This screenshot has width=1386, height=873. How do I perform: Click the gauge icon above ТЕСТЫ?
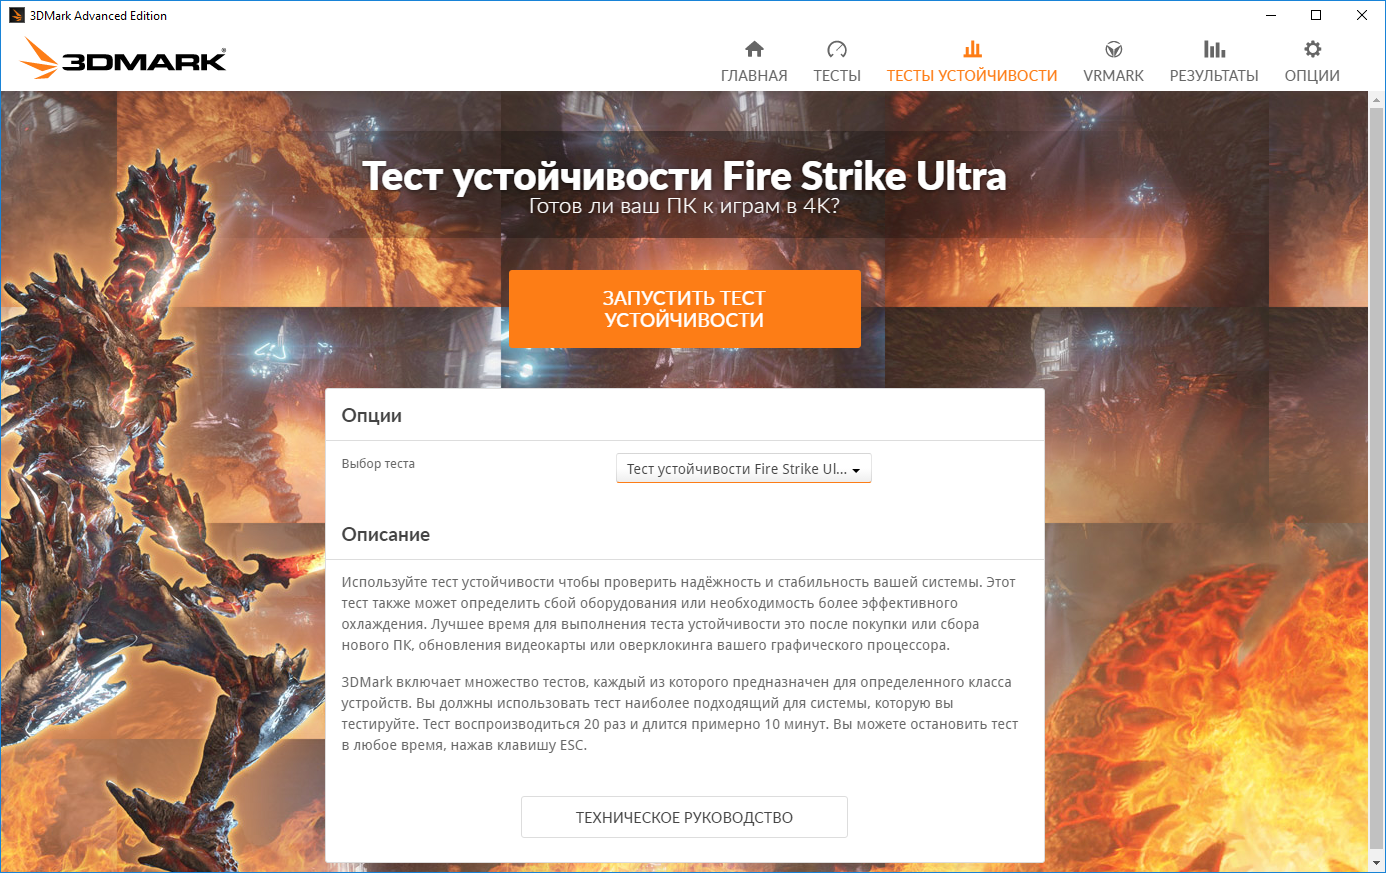coord(837,49)
